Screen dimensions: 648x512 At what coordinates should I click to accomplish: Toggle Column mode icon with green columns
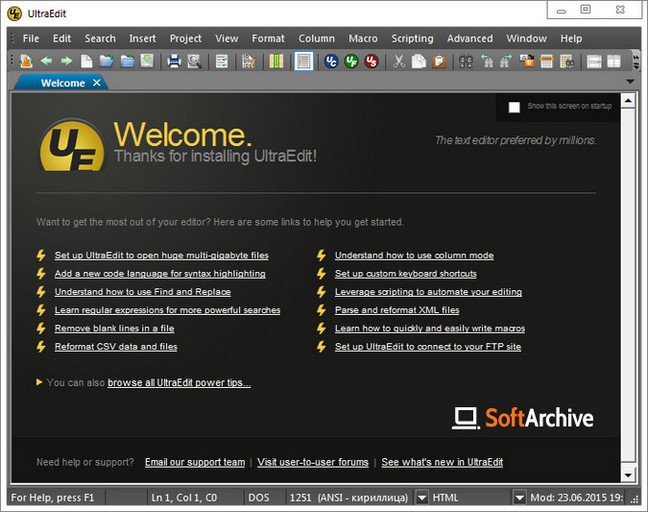(276, 61)
